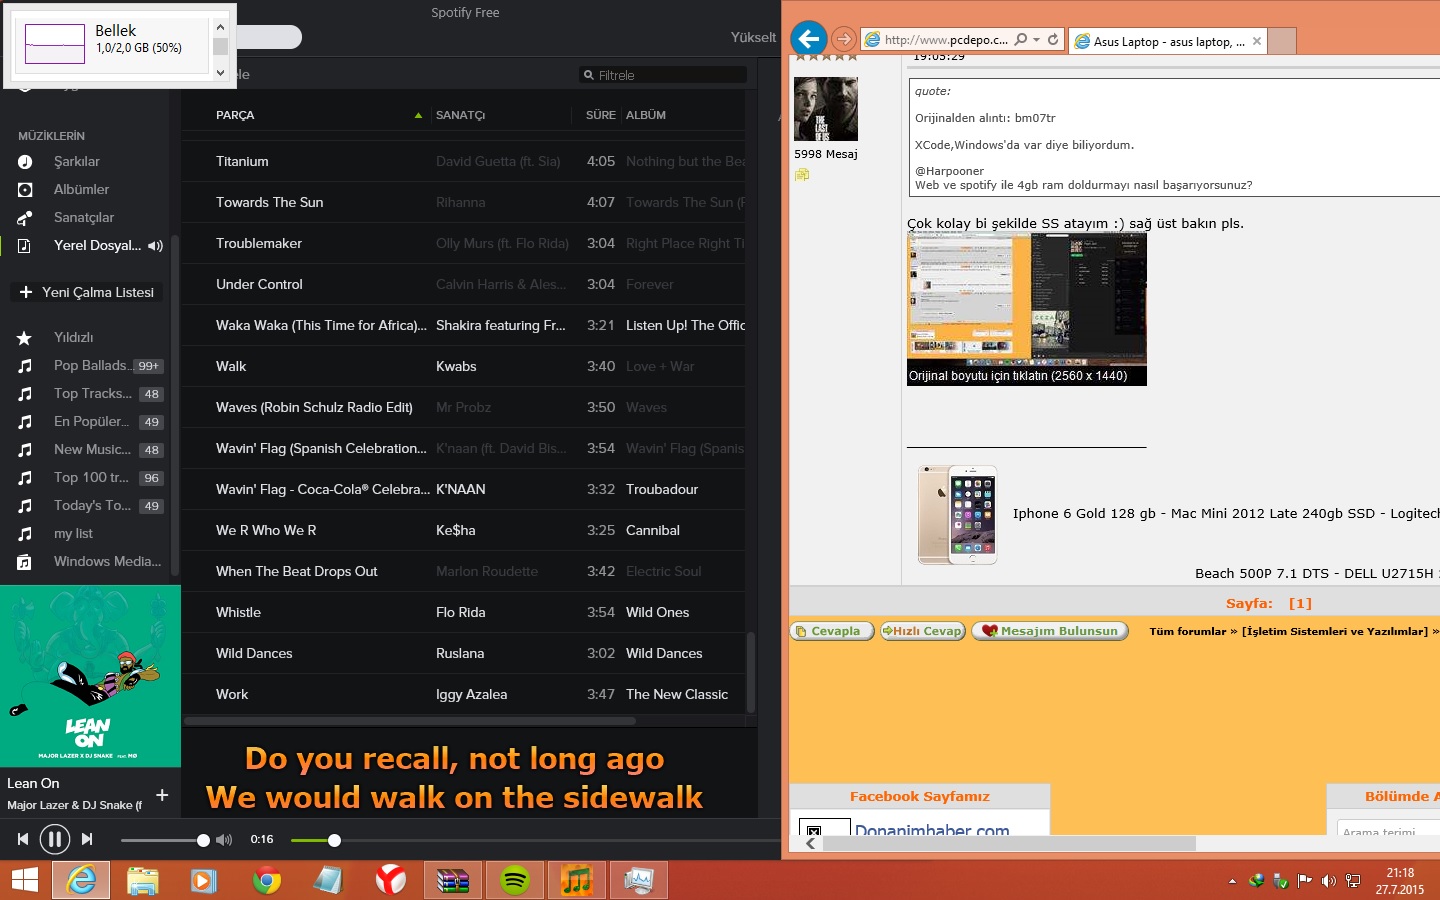This screenshot has height=900, width=1440.
Task: Open the En Popüler playlist
Action: 90,421
